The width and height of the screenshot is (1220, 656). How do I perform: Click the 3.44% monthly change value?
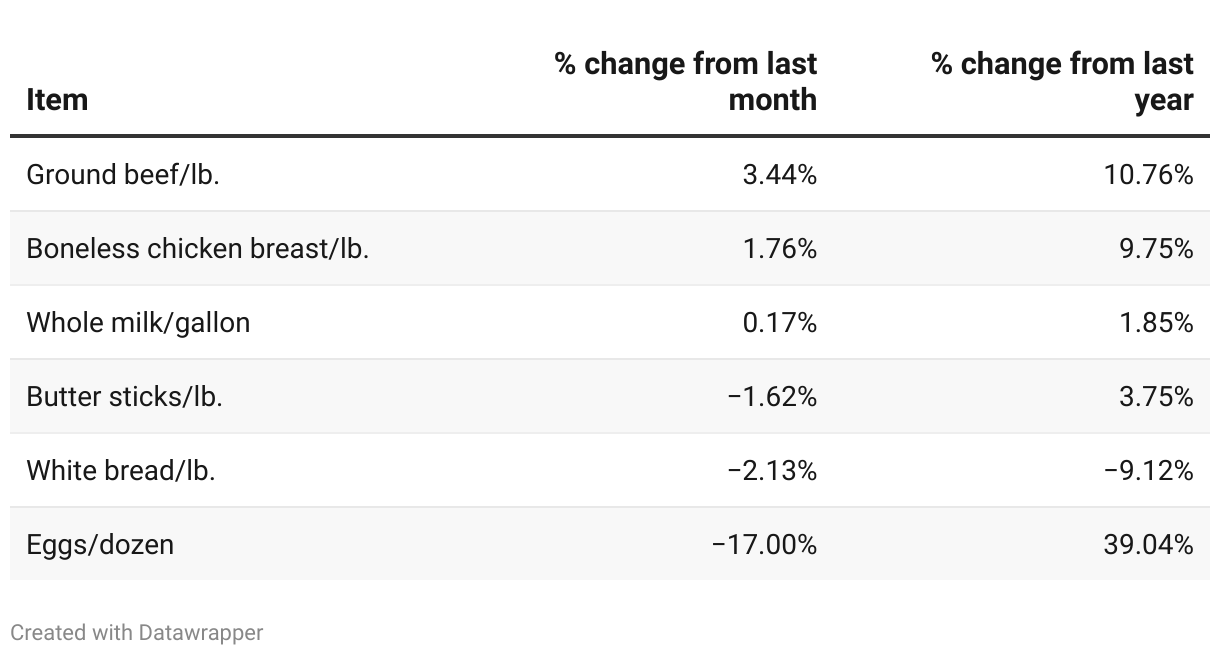[x=779, y=175]
